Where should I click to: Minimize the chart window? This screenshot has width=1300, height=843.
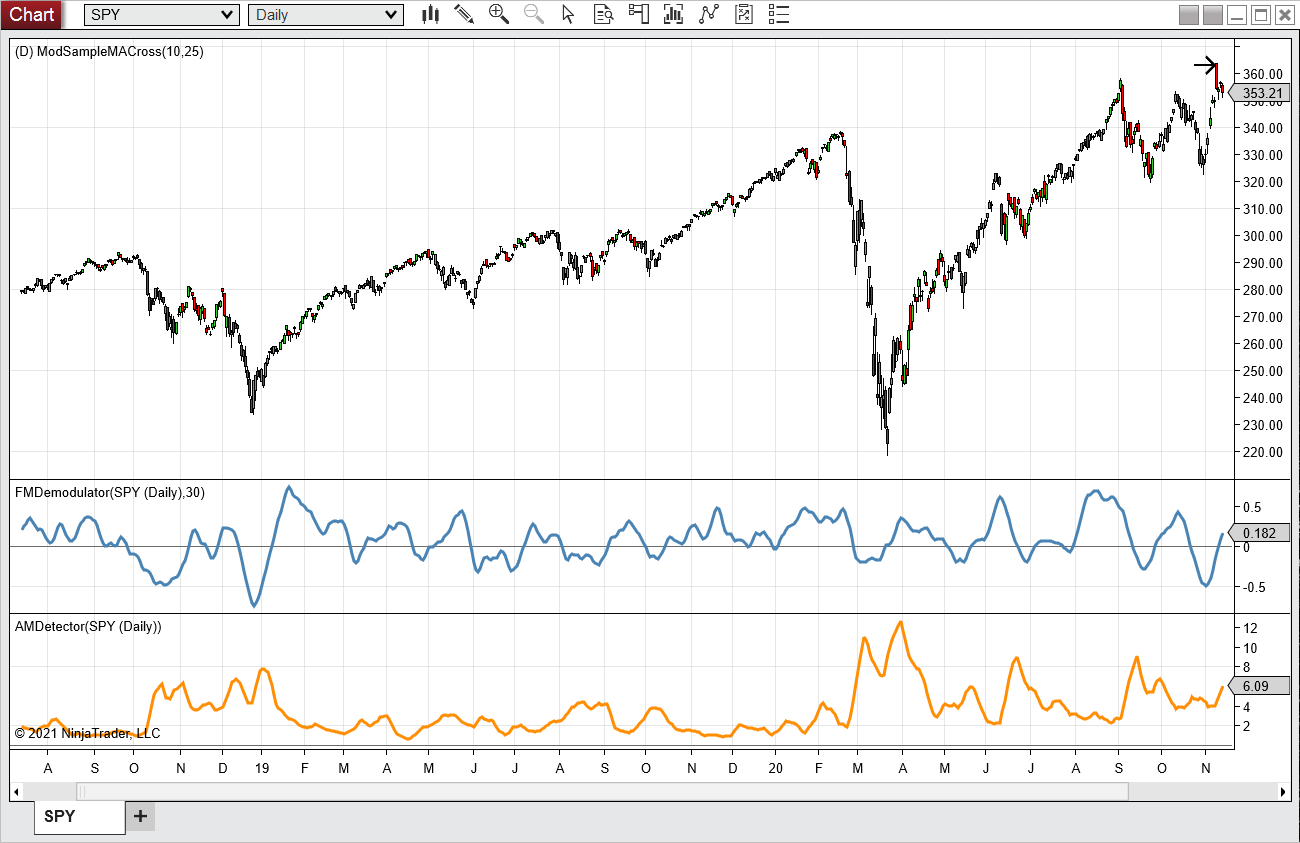1238,15
